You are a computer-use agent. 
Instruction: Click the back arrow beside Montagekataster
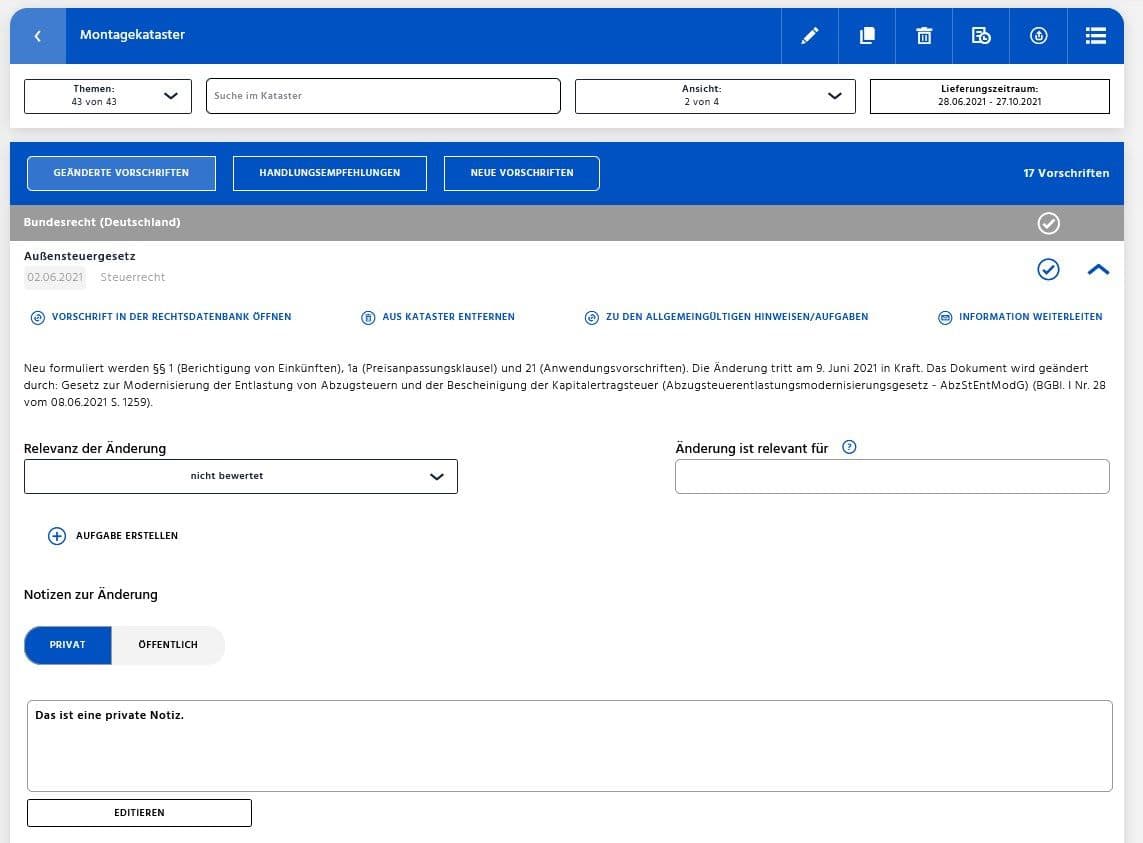click(x=38, y=36)
